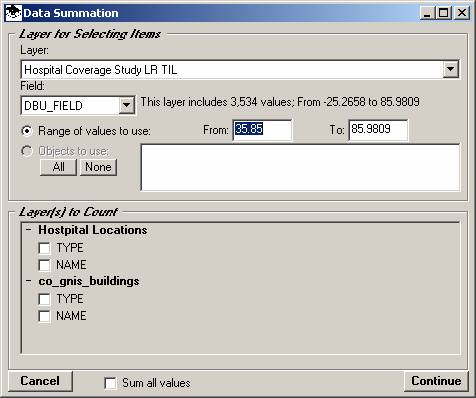Open the DBU_FIELD field dropdown
The height and width of the screenshot is (398, 476).
coord(126,105)
